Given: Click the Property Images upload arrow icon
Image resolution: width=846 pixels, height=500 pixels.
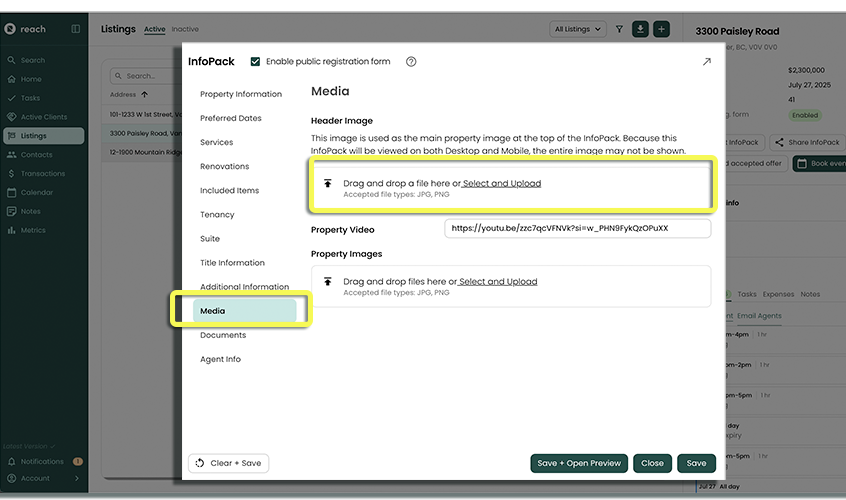Looking at the screenshot, I should coord(327,282).
